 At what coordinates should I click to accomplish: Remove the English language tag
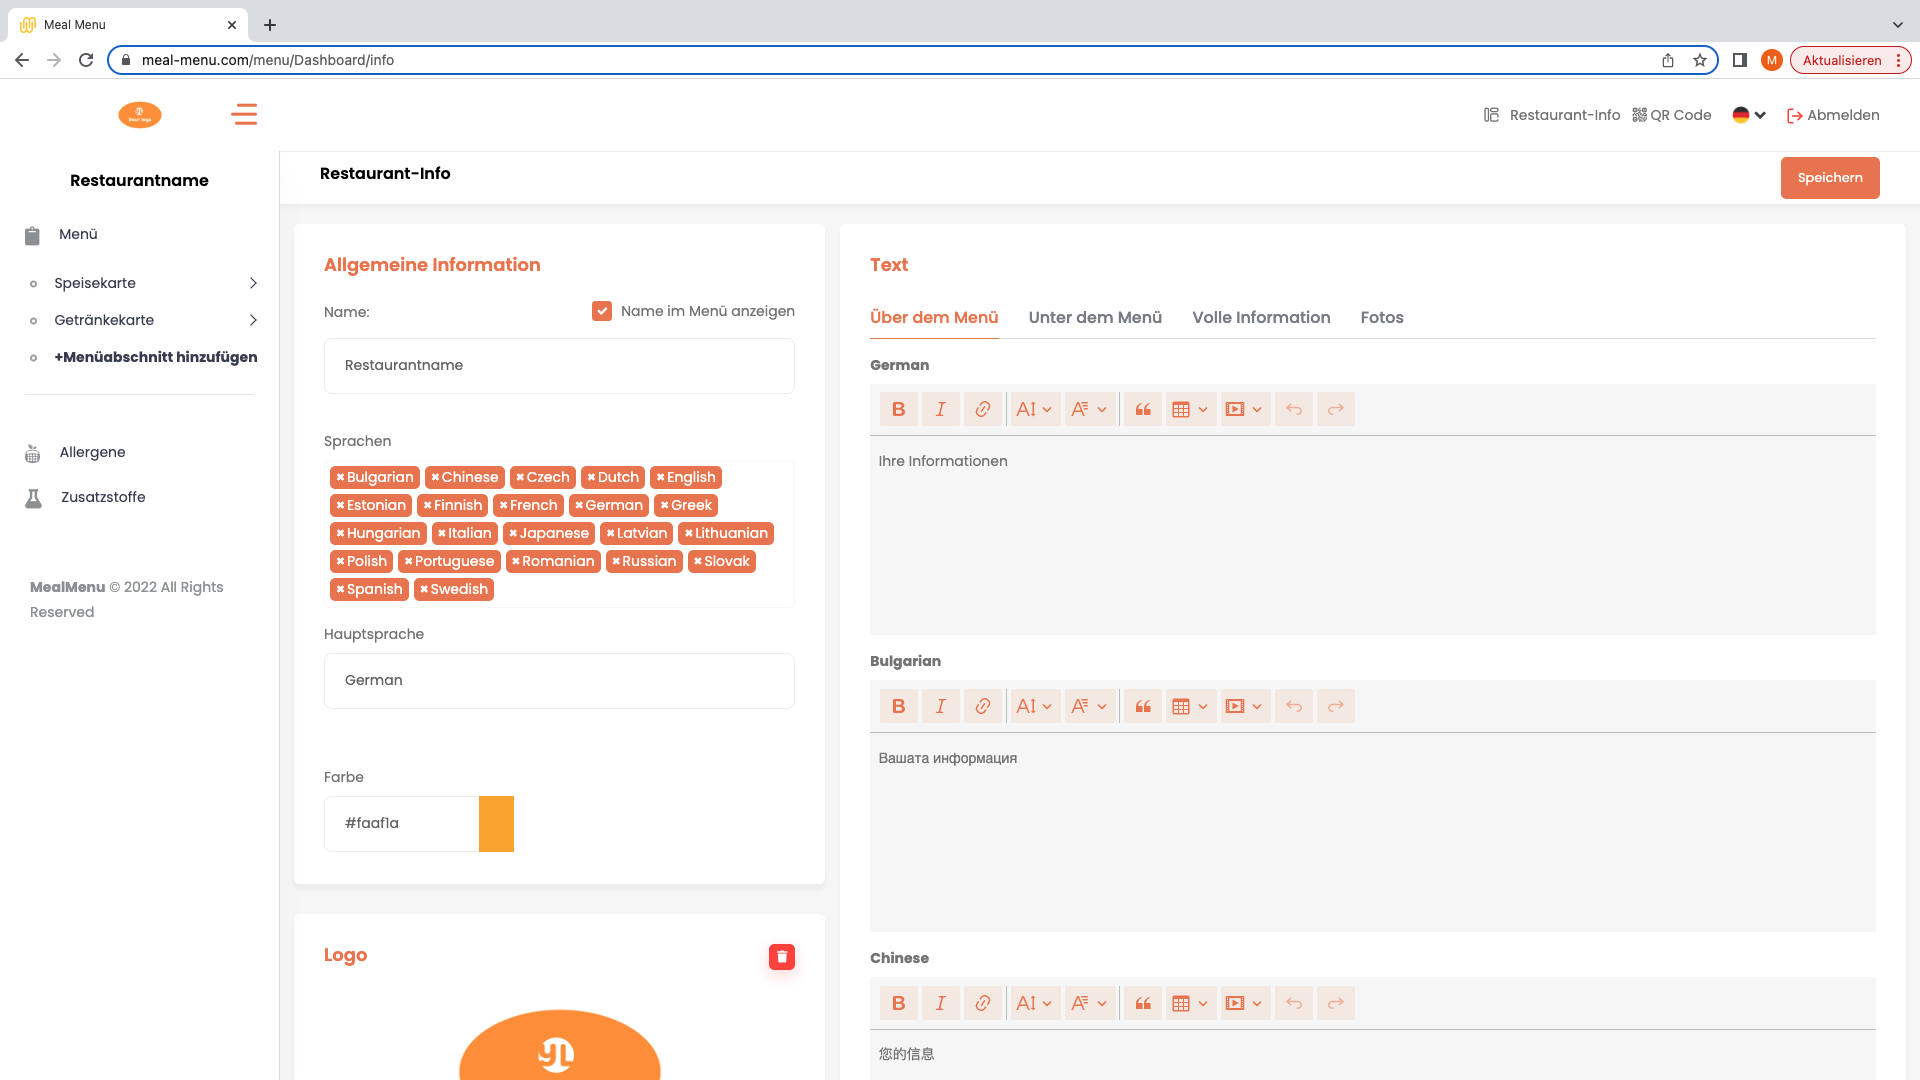[660, 477]
